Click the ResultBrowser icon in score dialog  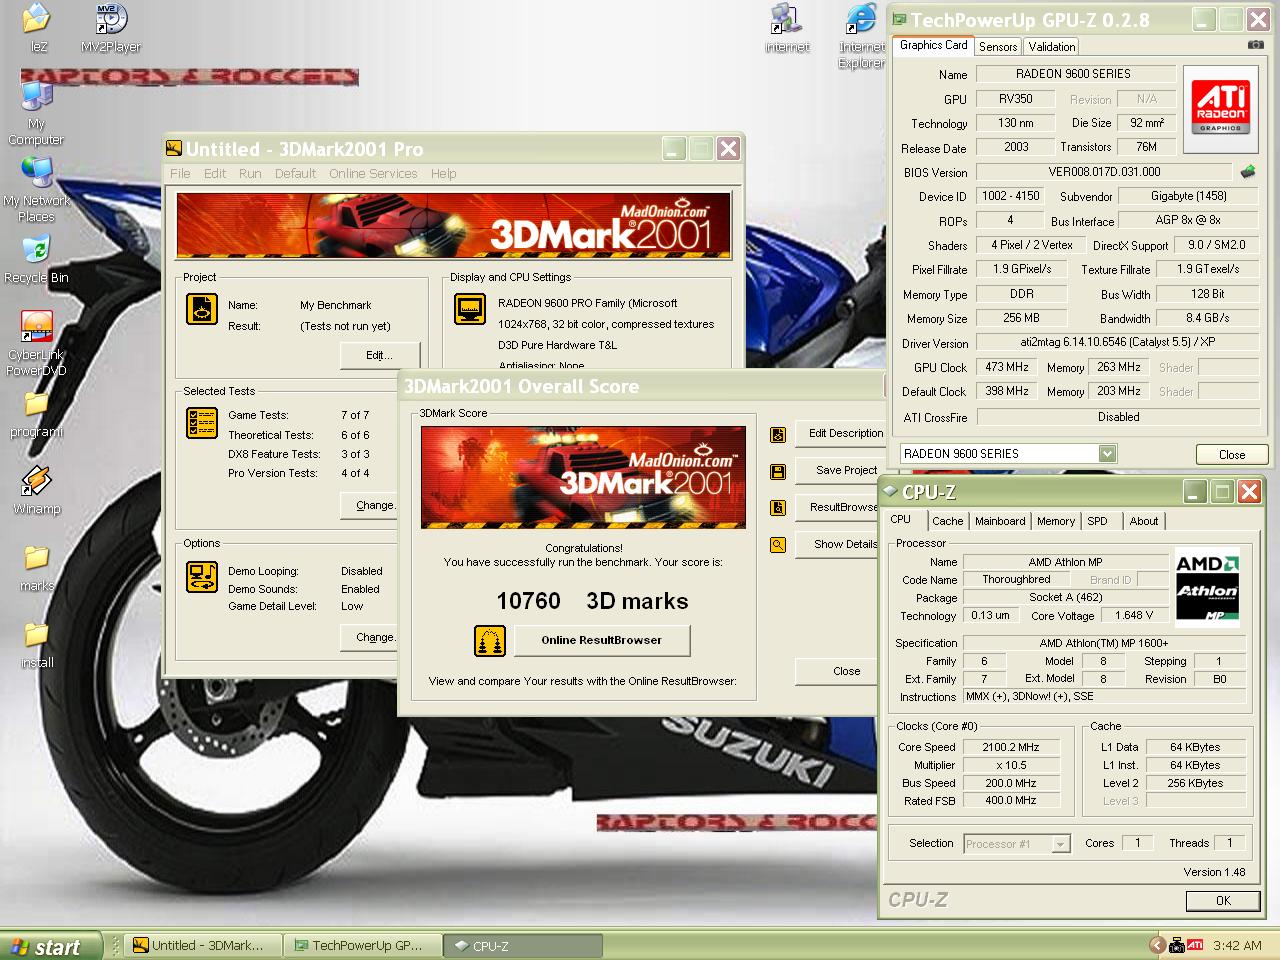point(778,508)
